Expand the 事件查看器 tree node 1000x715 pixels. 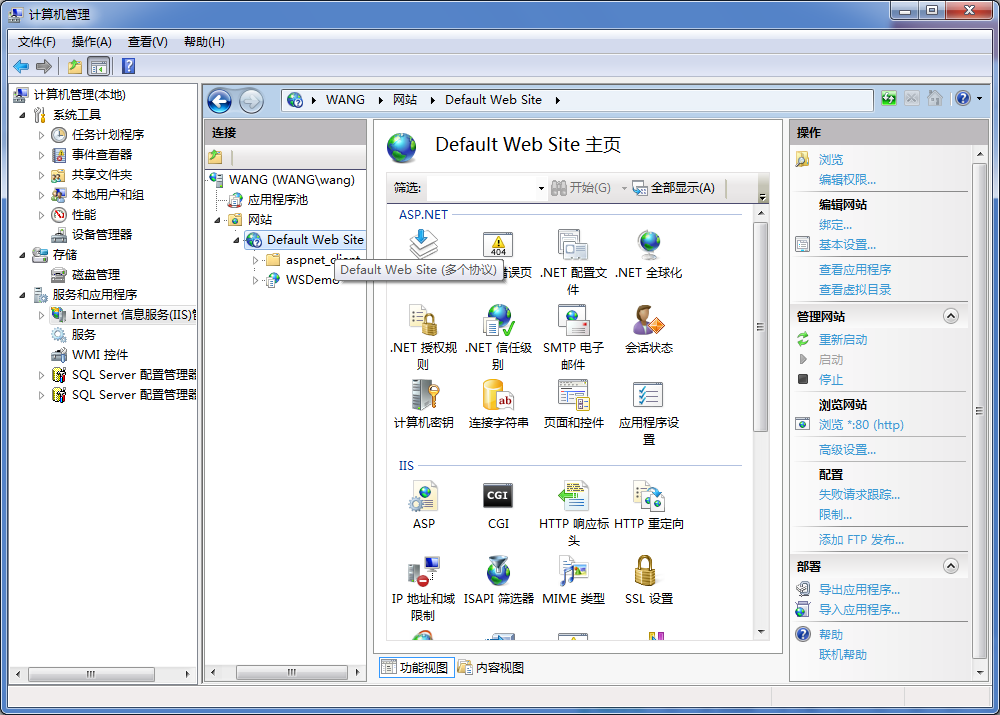point(41,155)
